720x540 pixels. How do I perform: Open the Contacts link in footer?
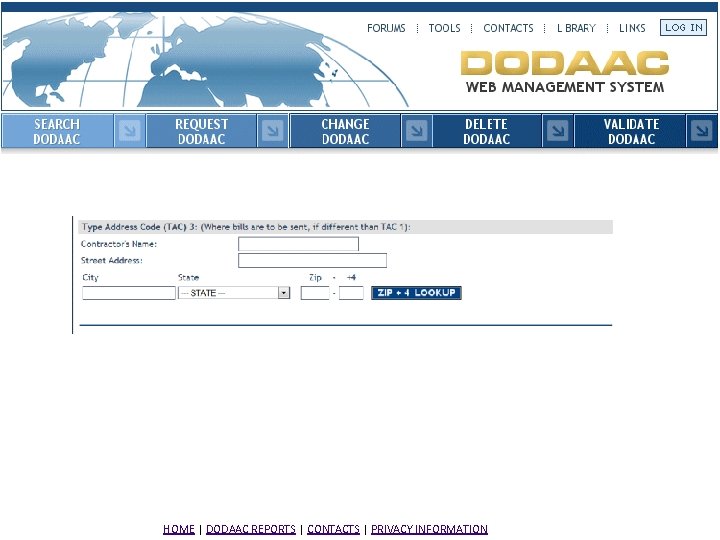333,529
